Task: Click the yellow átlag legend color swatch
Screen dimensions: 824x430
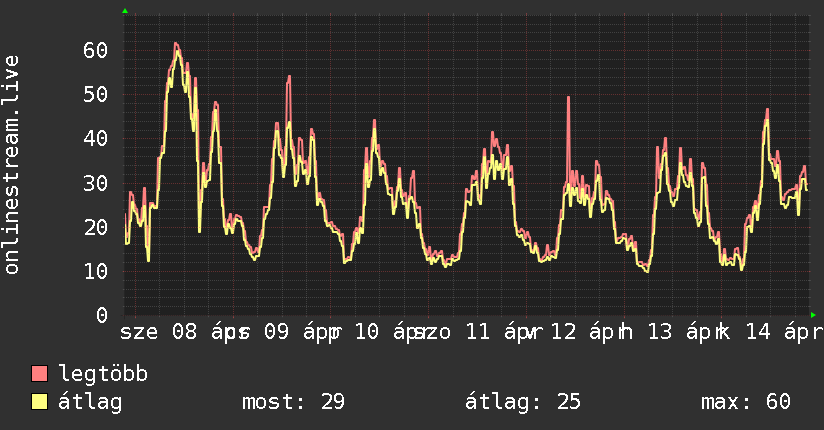Action: click(x=40, y=402)
